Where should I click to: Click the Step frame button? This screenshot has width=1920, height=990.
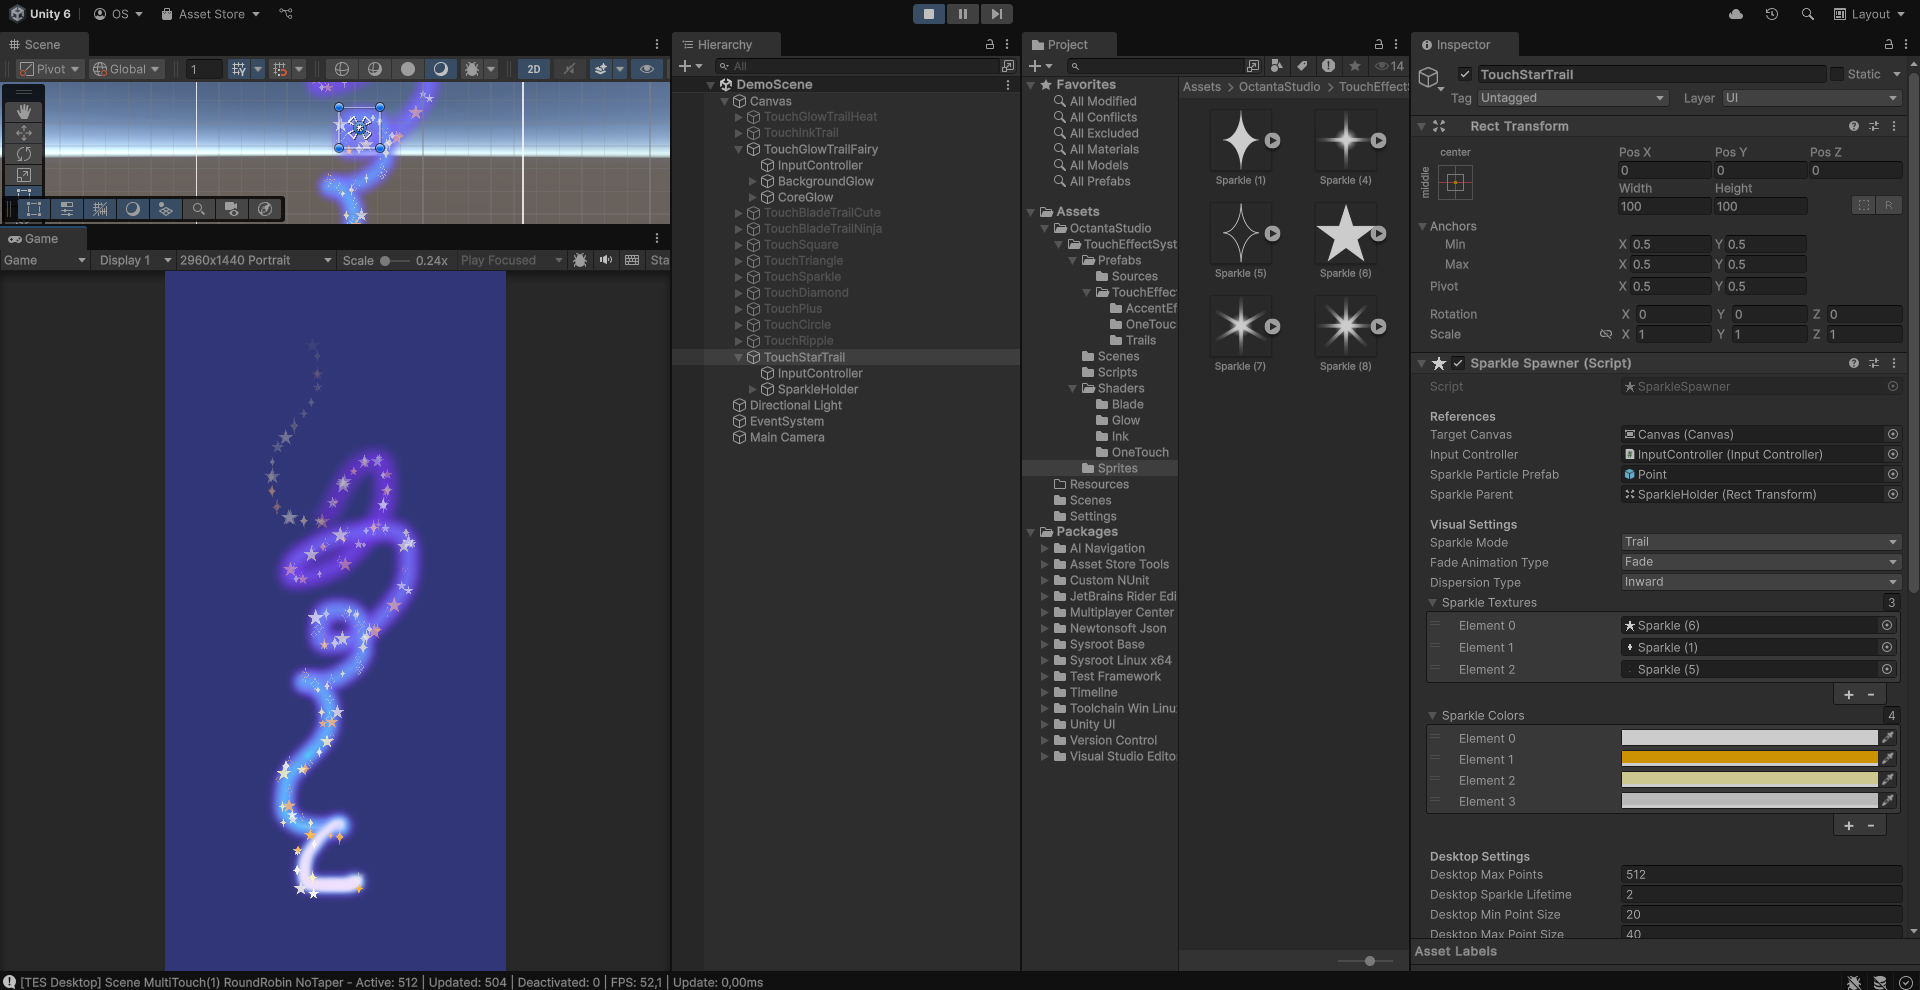[x=996, y=14]
